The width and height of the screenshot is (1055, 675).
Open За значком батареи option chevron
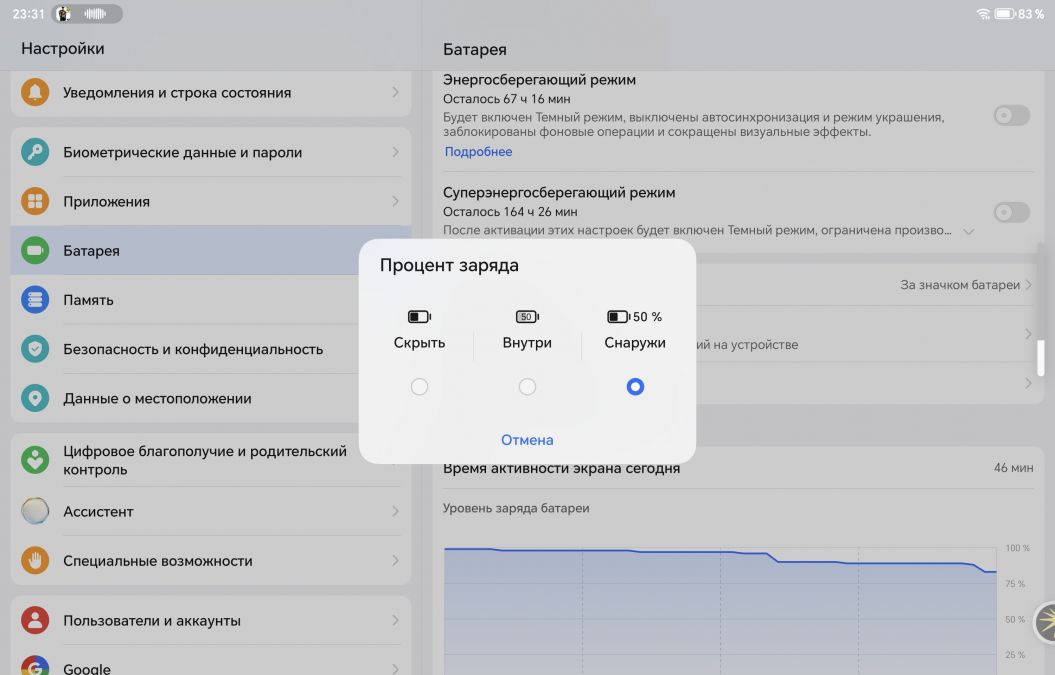(1028, 285)
